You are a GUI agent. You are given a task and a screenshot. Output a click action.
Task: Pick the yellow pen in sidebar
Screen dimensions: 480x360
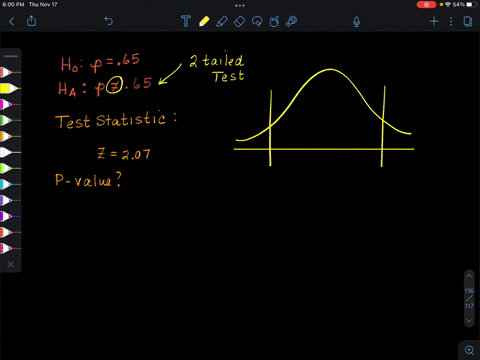coord(10,88)
